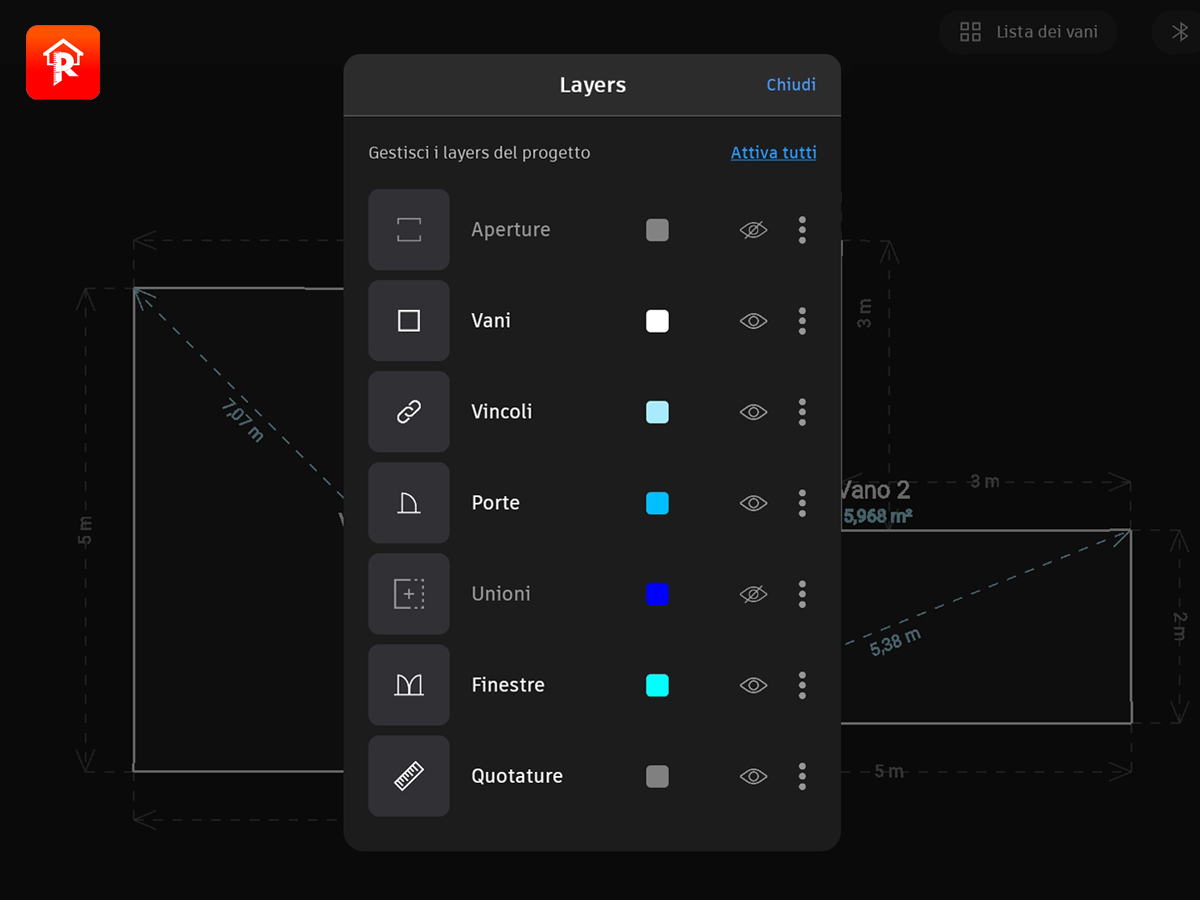The width and height of the screenshot is (1200, 900).
Task: Hide the Finestre layer via eye icon
Action: (753, 685)
